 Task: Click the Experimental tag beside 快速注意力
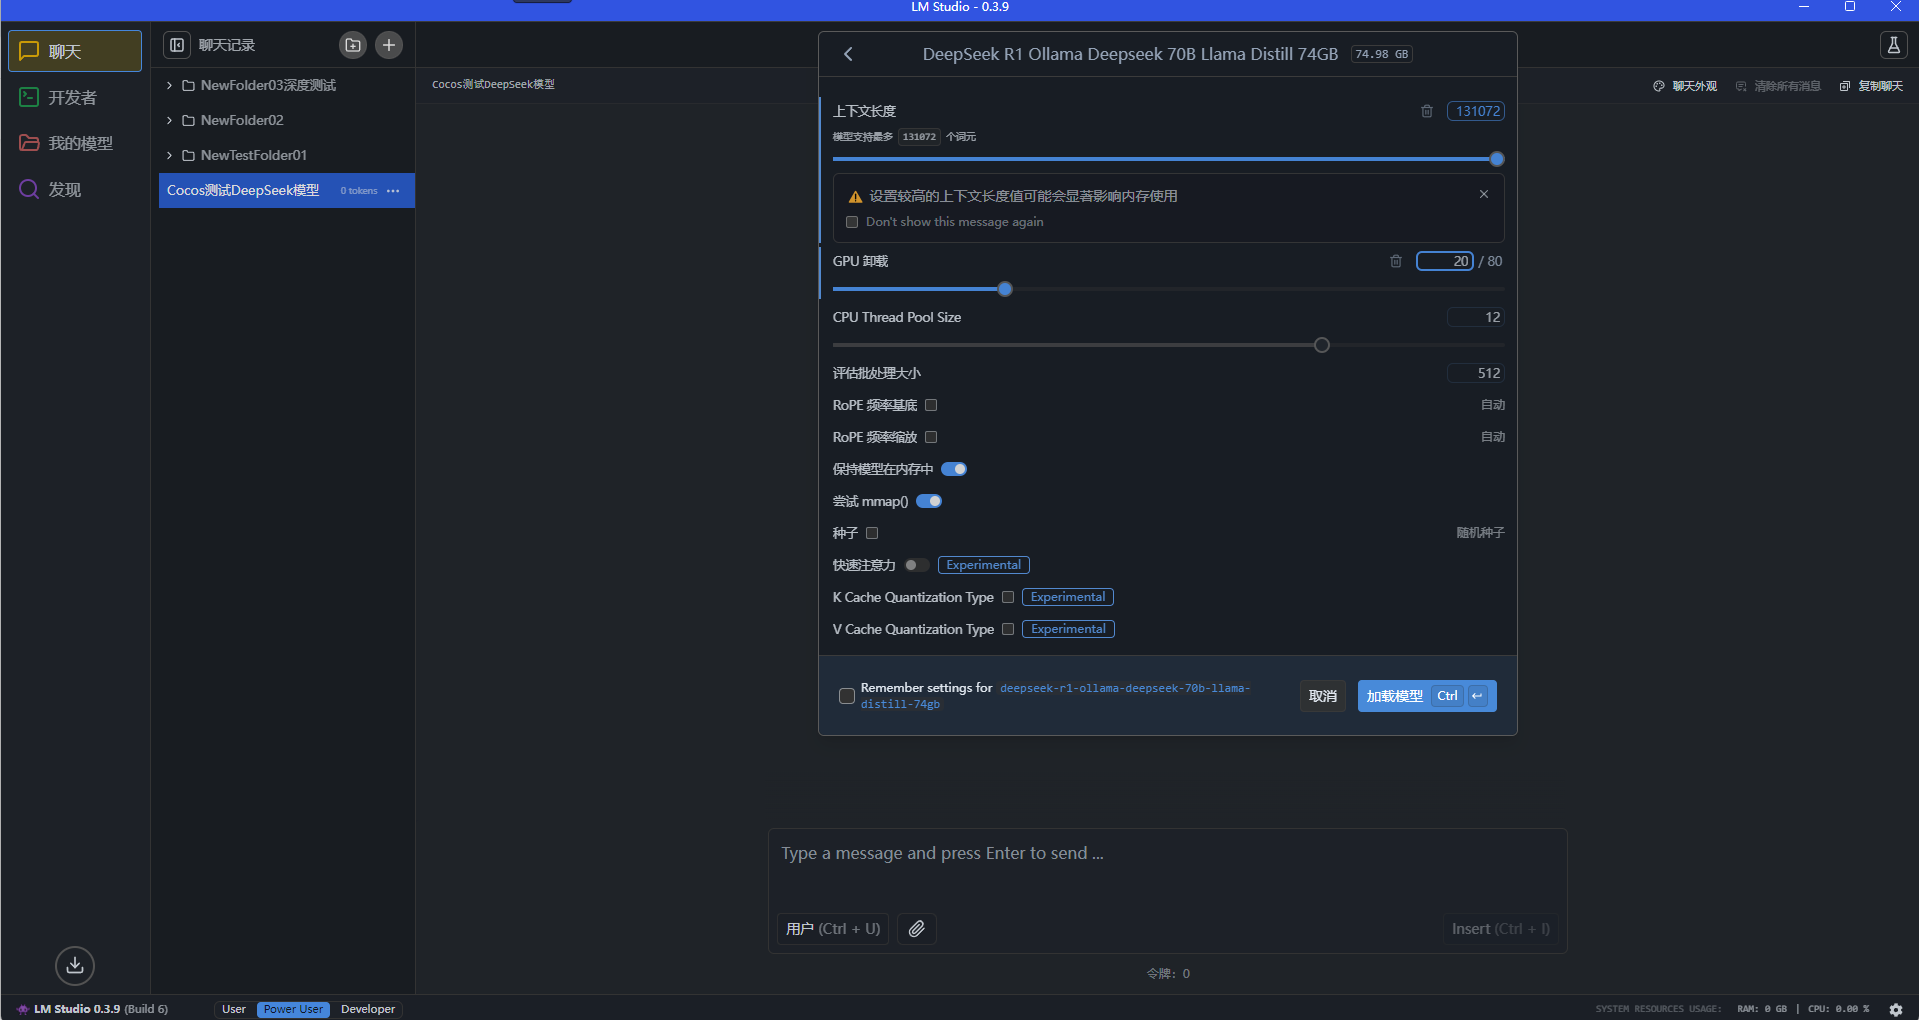tap(984, 565)
